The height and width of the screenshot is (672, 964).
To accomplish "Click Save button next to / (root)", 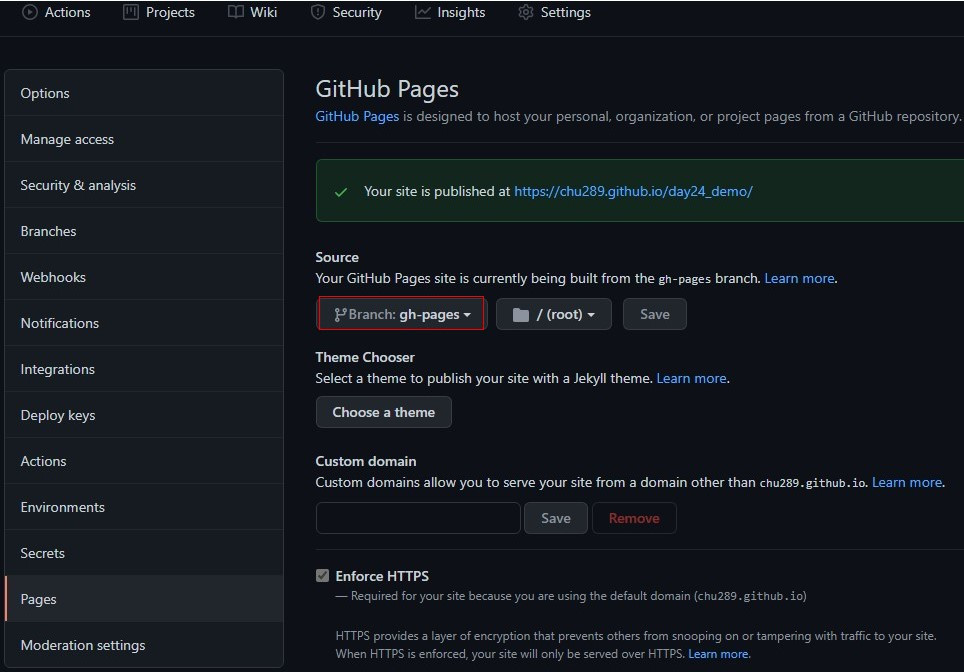I will [655, 314].
